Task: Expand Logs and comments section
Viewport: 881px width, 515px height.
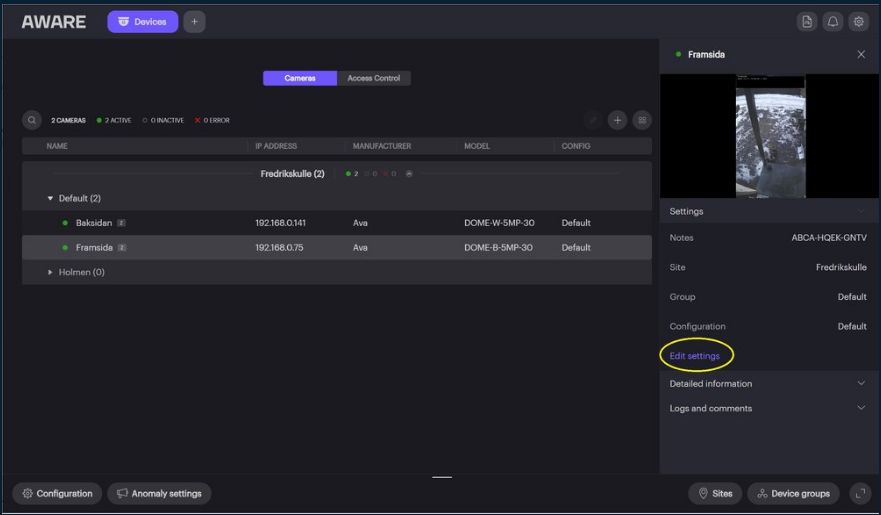Action: 769,408
